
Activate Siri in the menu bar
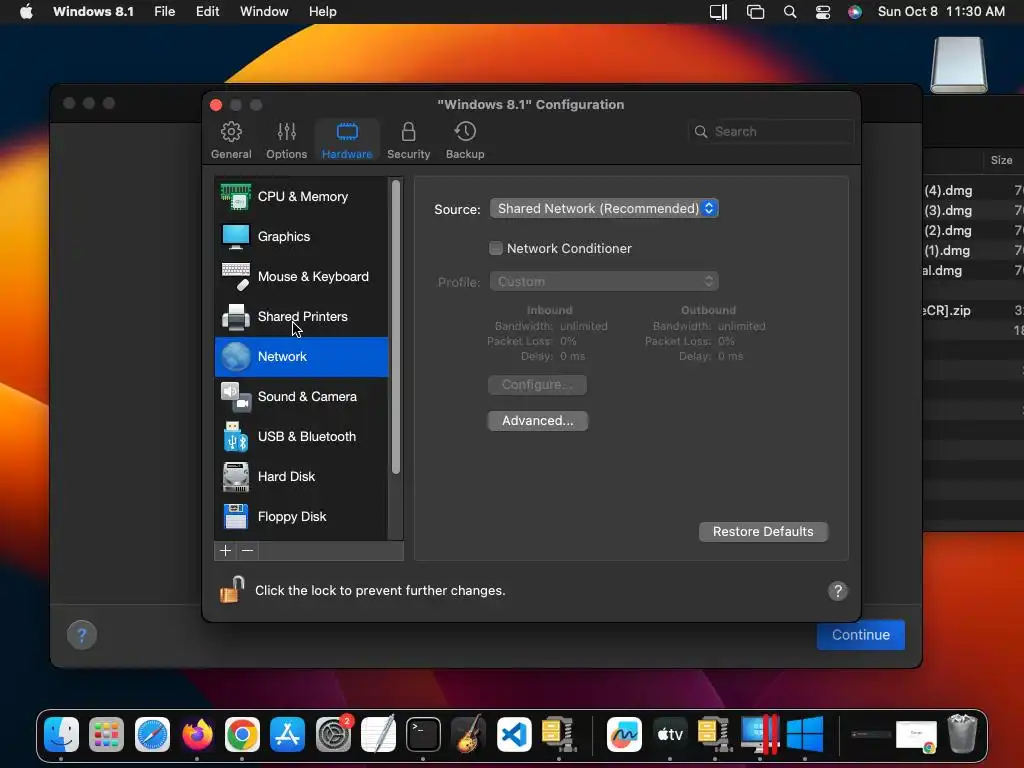[855, 12]
